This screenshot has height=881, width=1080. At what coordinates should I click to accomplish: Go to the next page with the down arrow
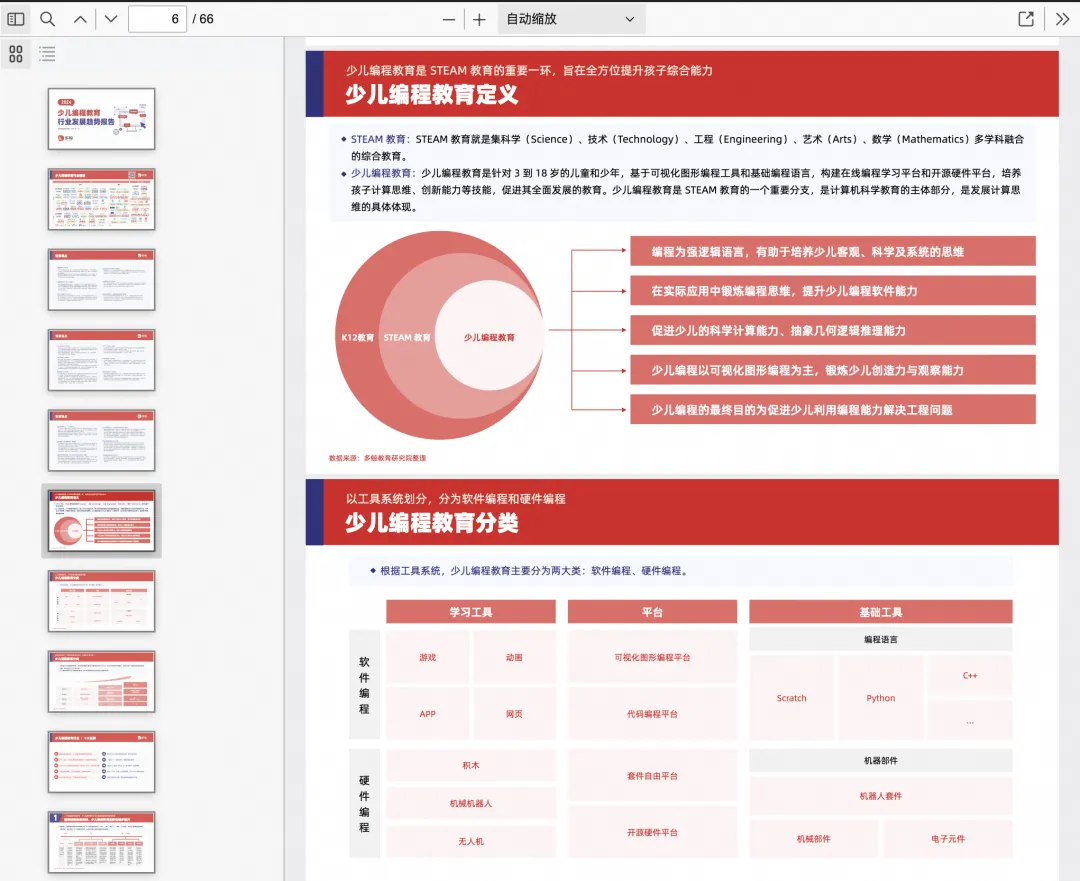point(110,18)
